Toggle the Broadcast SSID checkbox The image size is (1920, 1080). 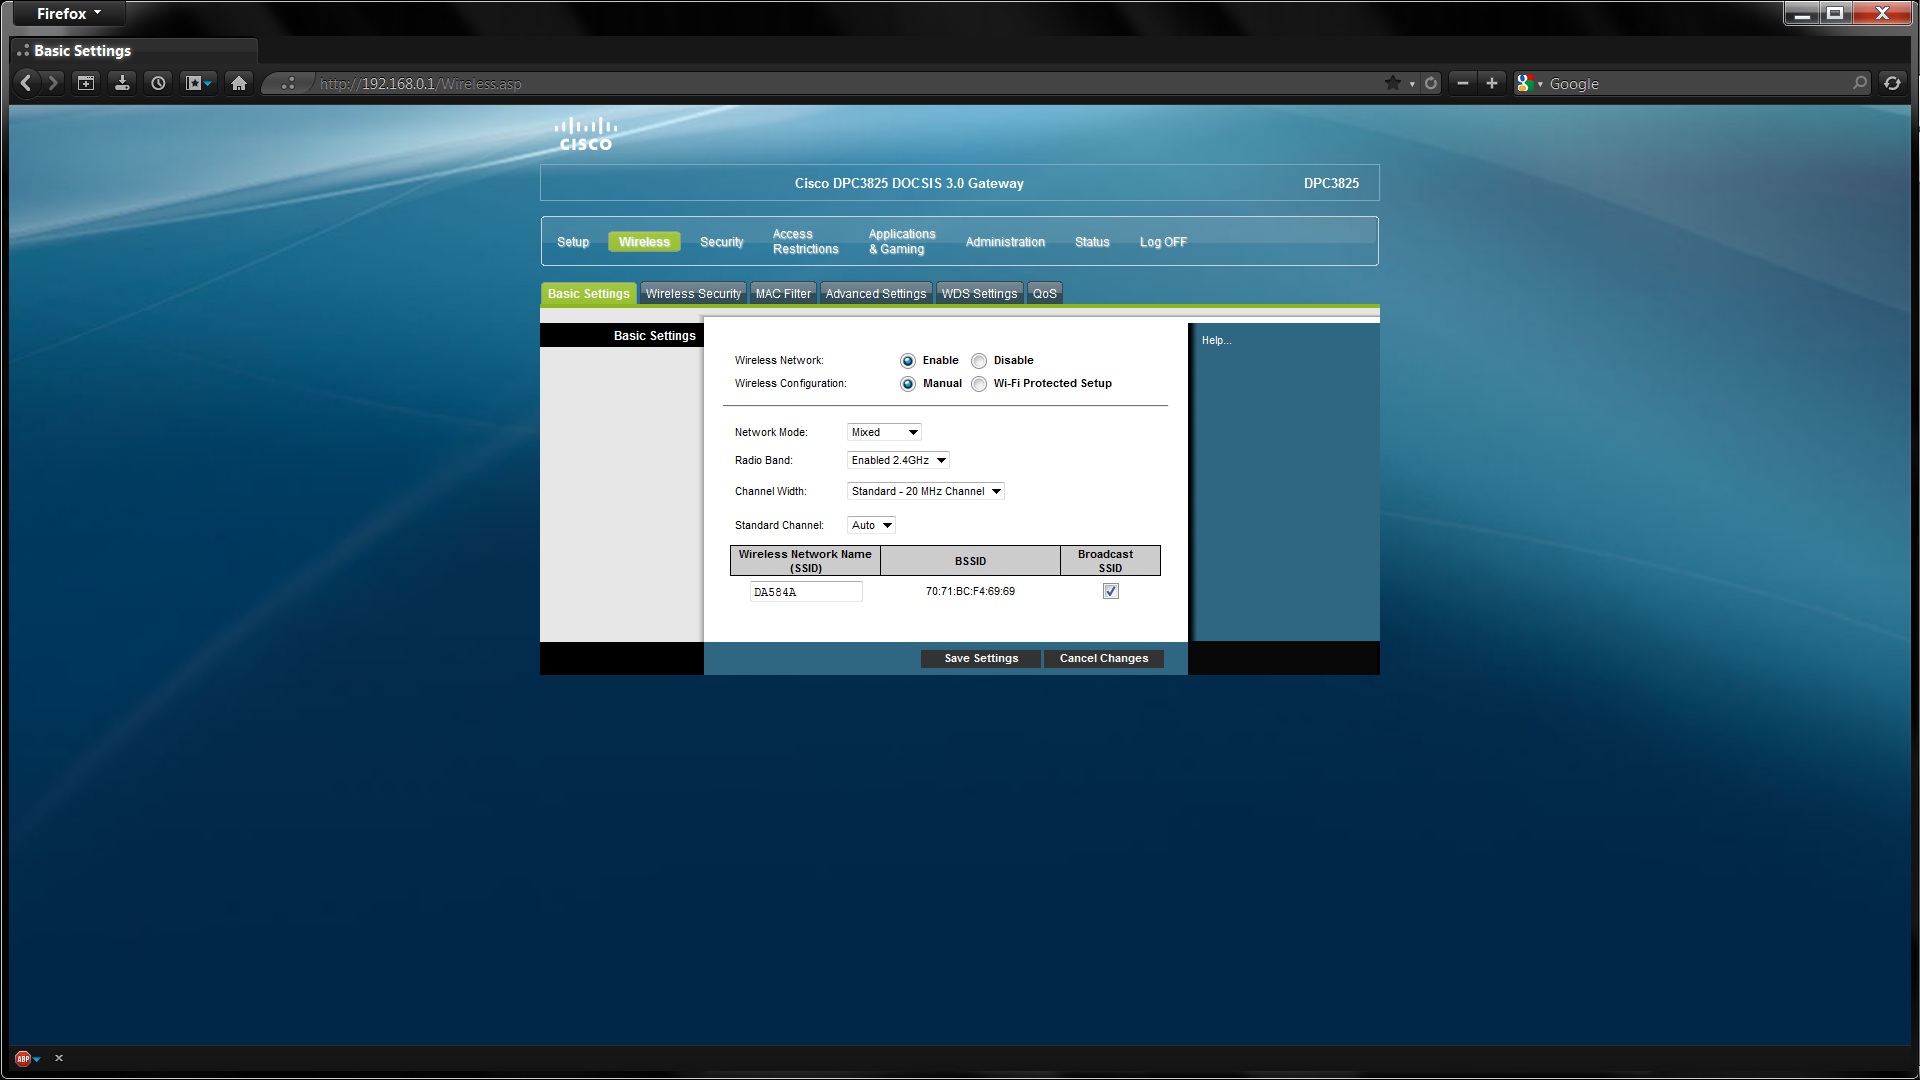point(1110,592)
